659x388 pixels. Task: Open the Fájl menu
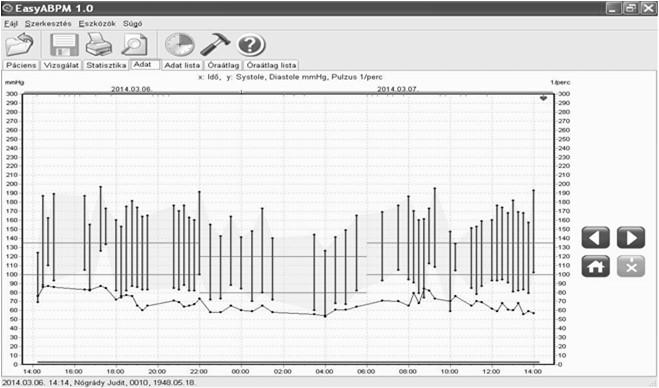[11, 24]
